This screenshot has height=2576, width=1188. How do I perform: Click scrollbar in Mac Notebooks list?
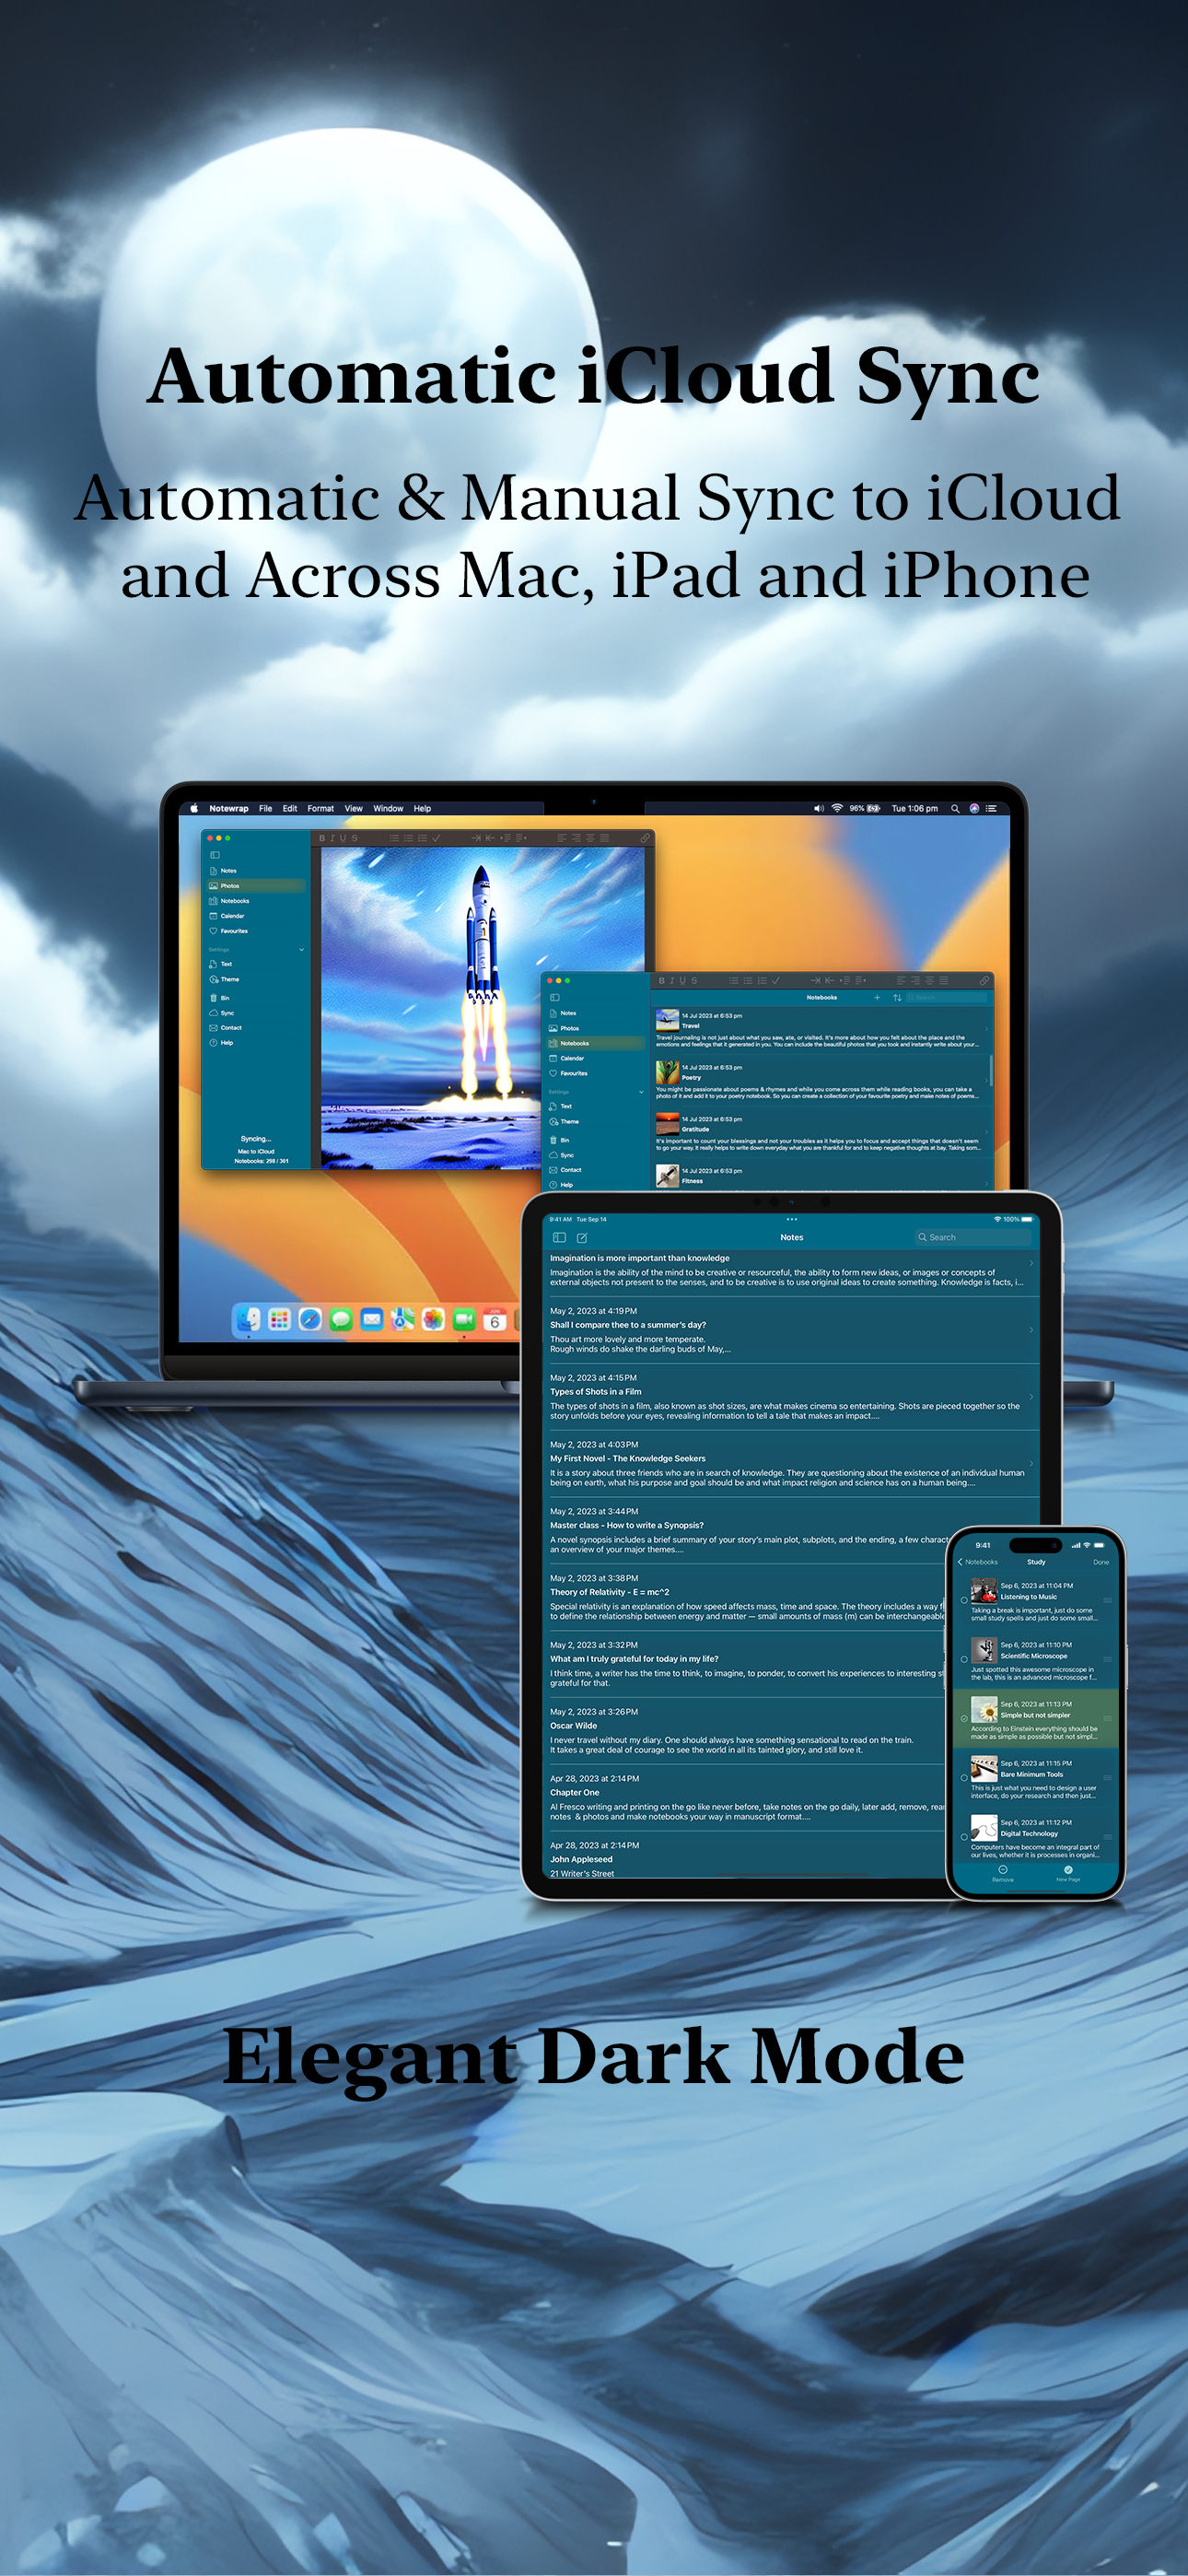tap(991, 1069)
